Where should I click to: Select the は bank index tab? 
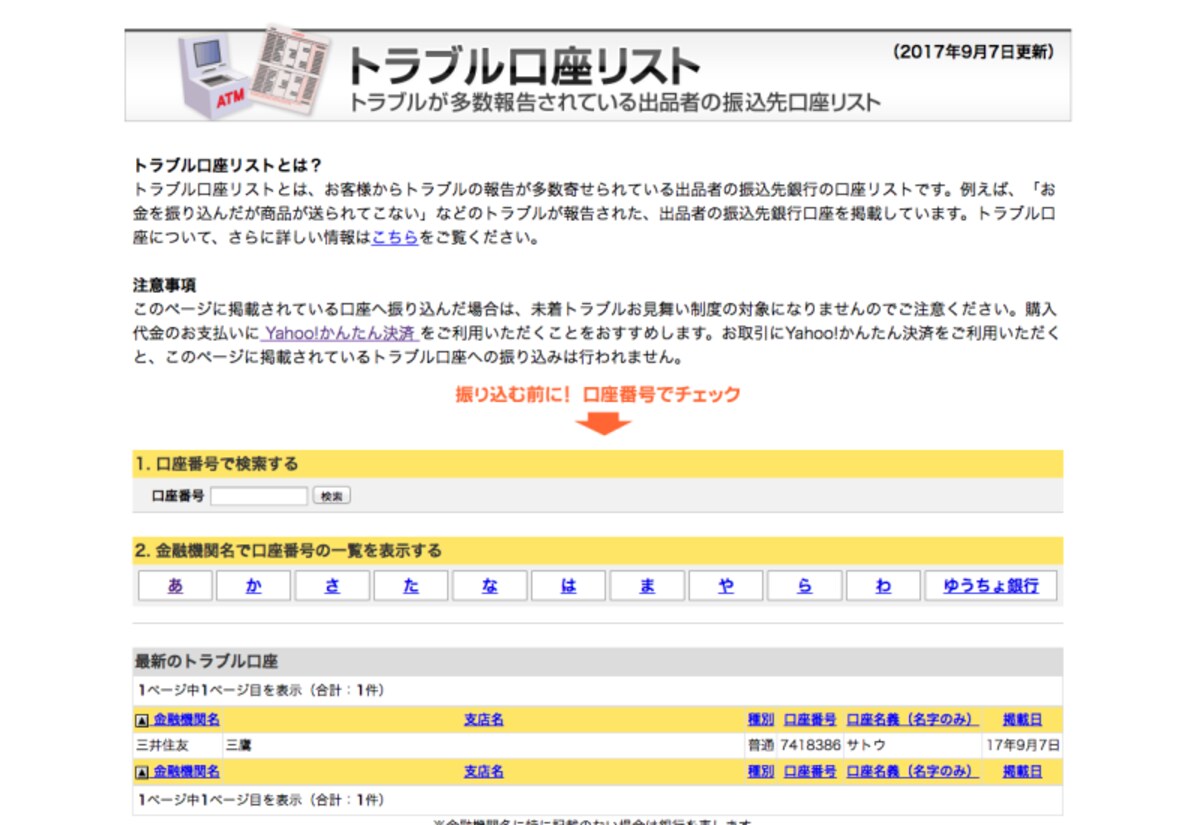(569, 586)
